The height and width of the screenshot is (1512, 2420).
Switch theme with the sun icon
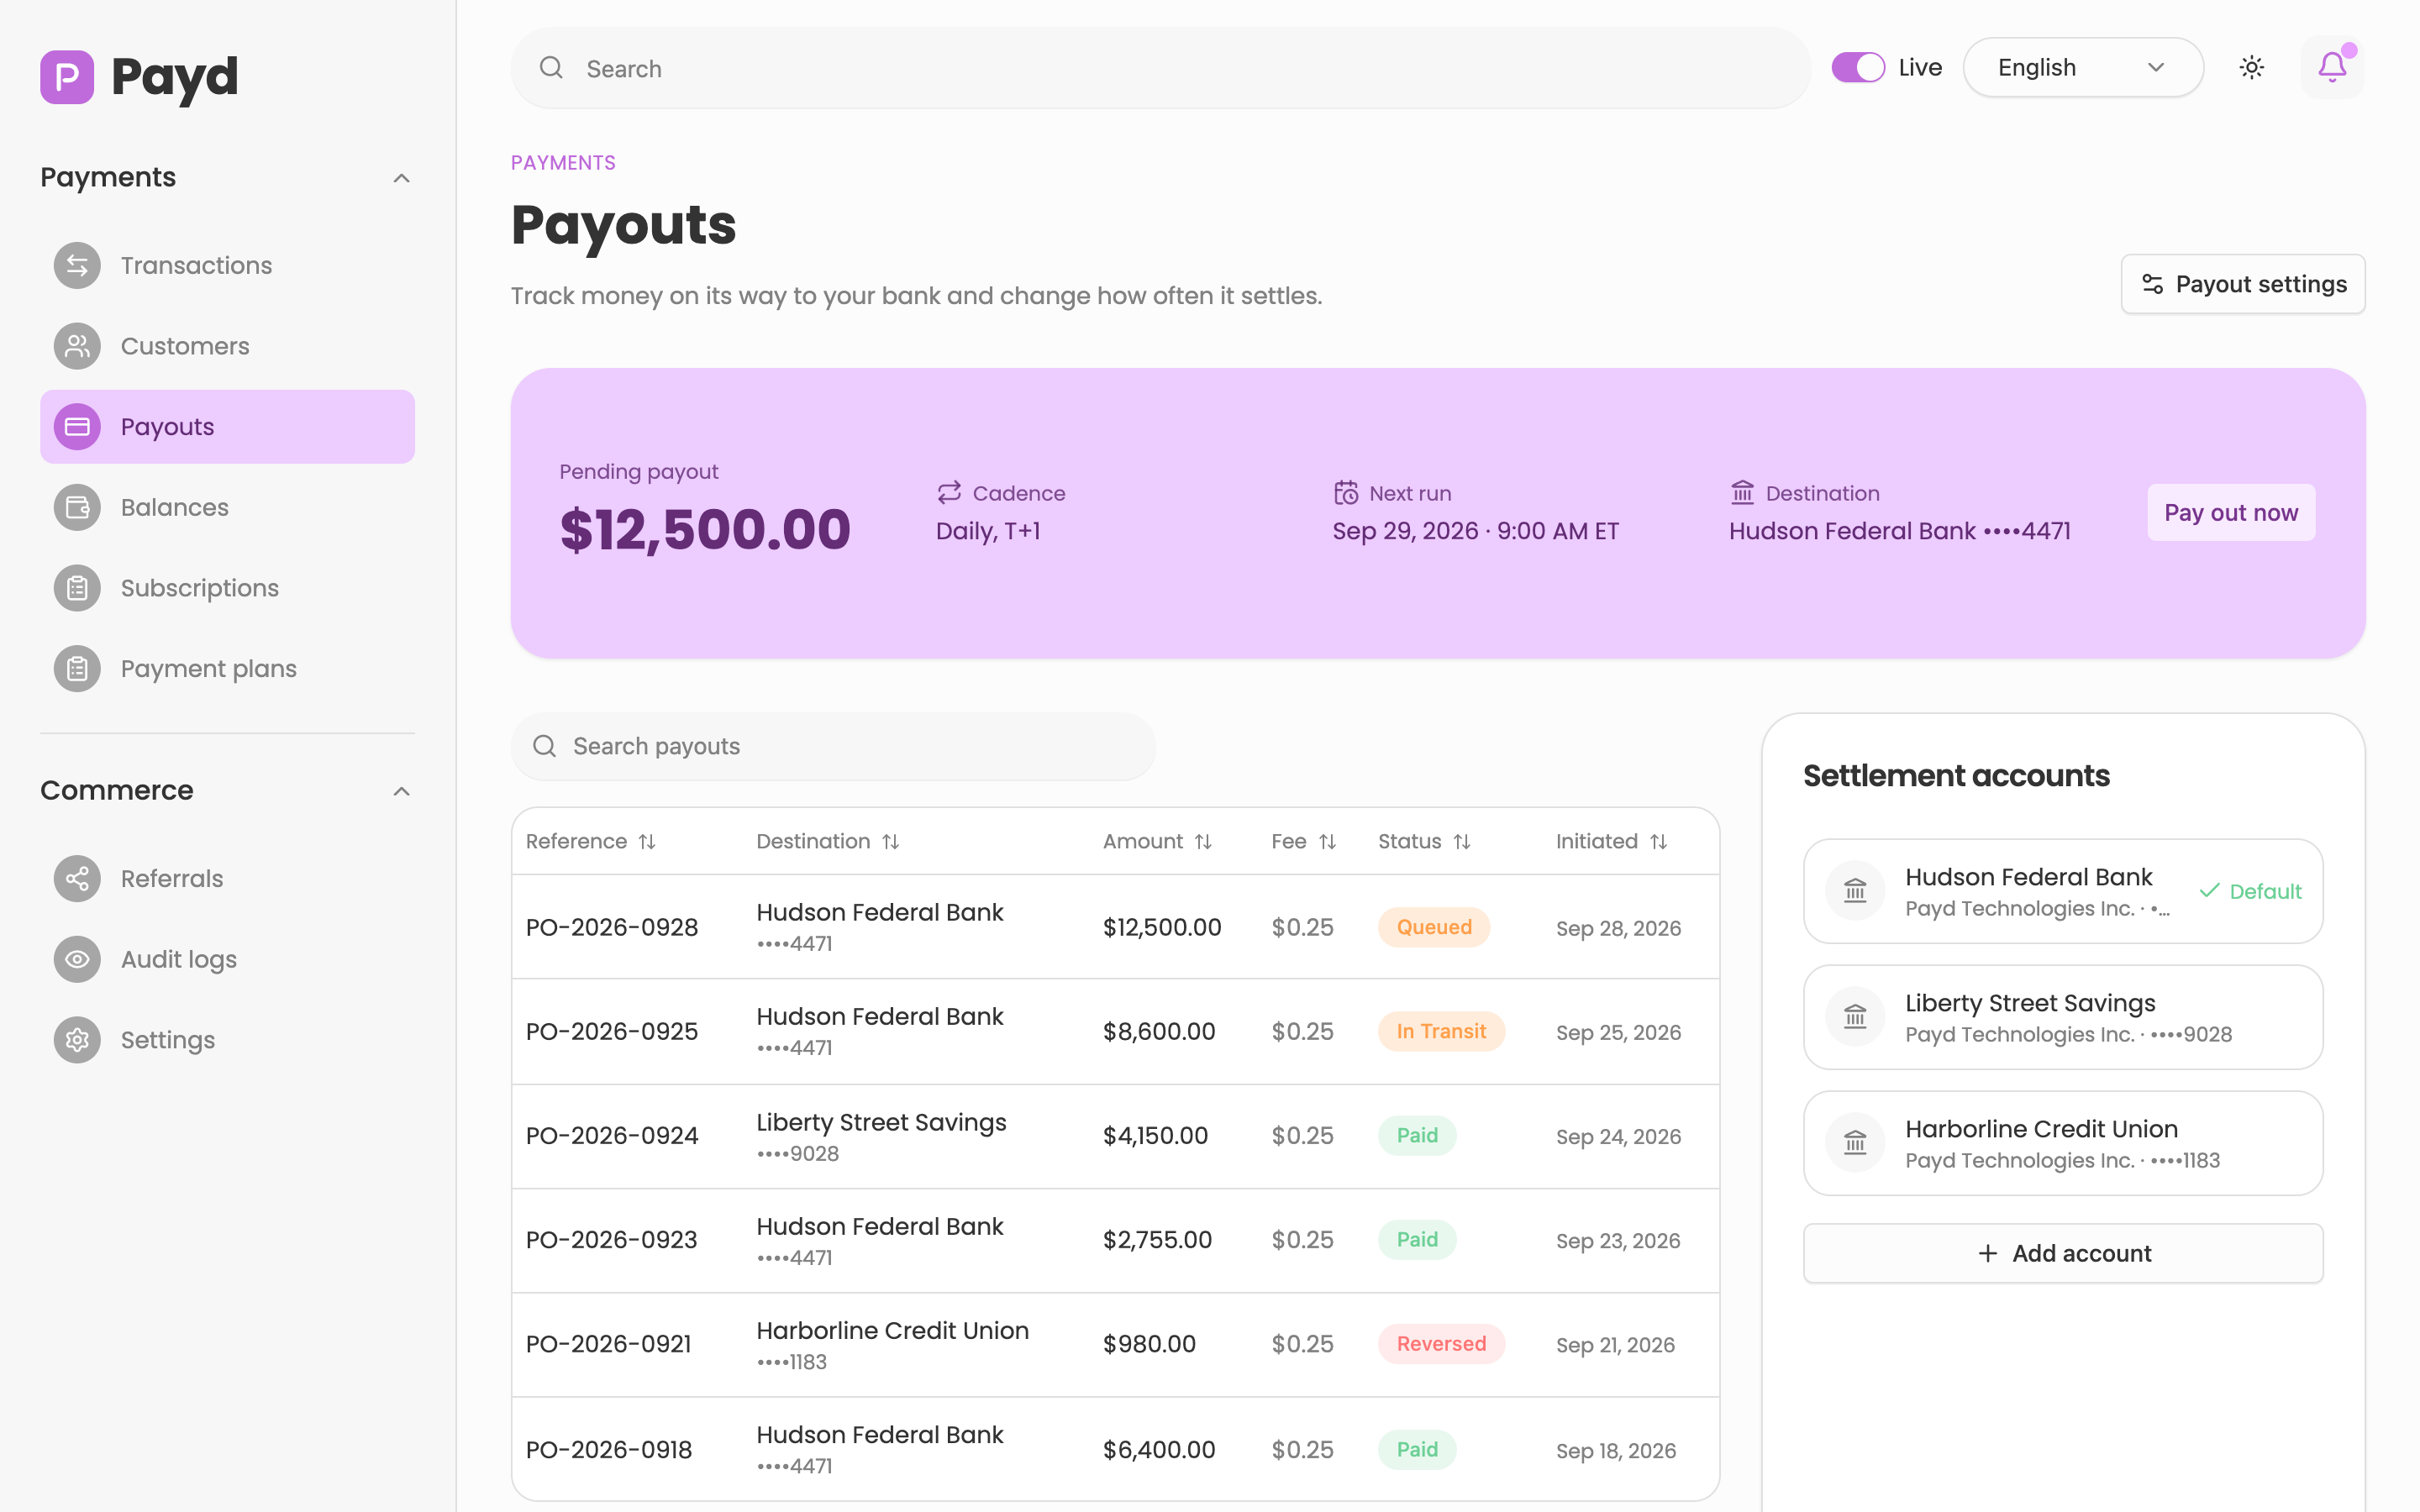[x=2251, y=67]
